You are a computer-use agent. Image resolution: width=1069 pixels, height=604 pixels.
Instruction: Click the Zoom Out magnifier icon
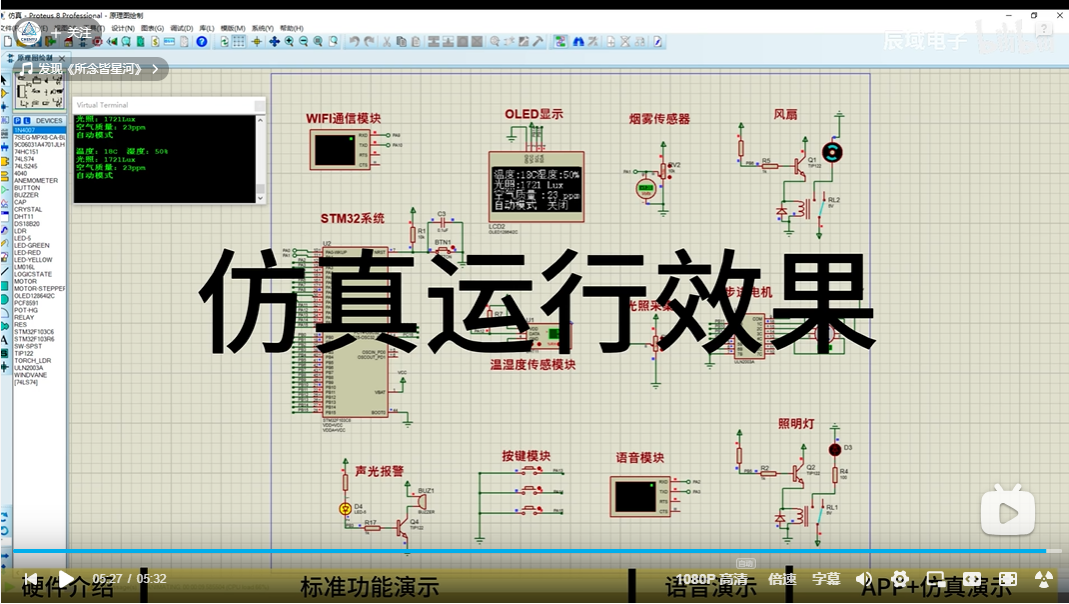pyautogui.click(x=303, y=42)
